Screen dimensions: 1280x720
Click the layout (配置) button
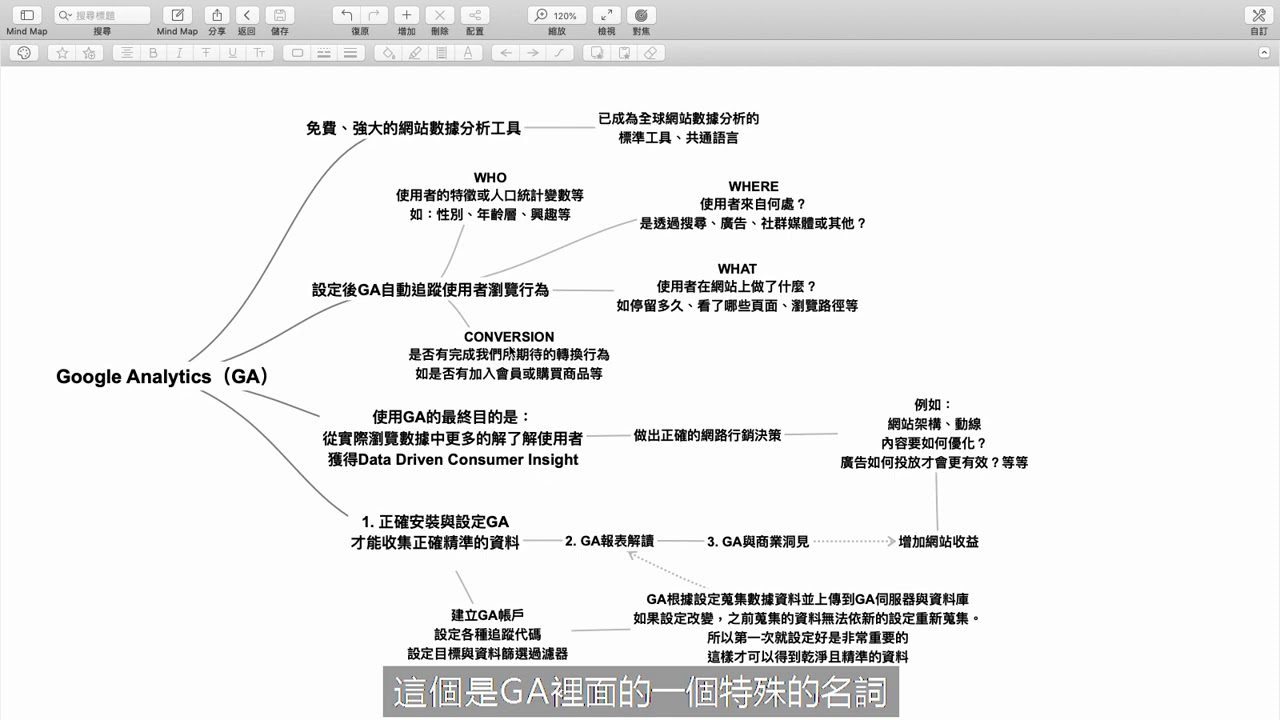click(474, 15)
